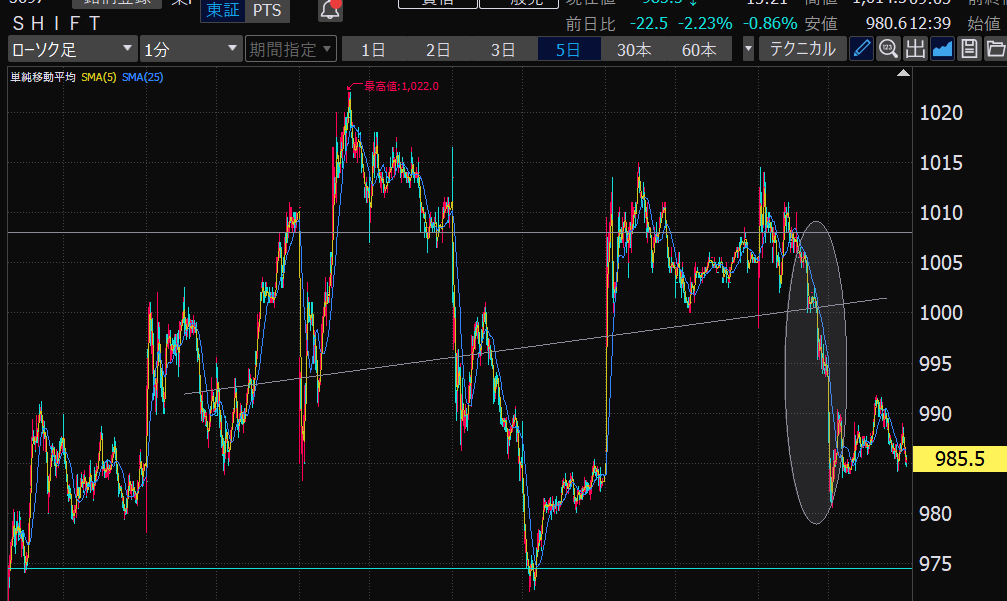
Task: Switch the market to 東証
Action: (223, 11)
